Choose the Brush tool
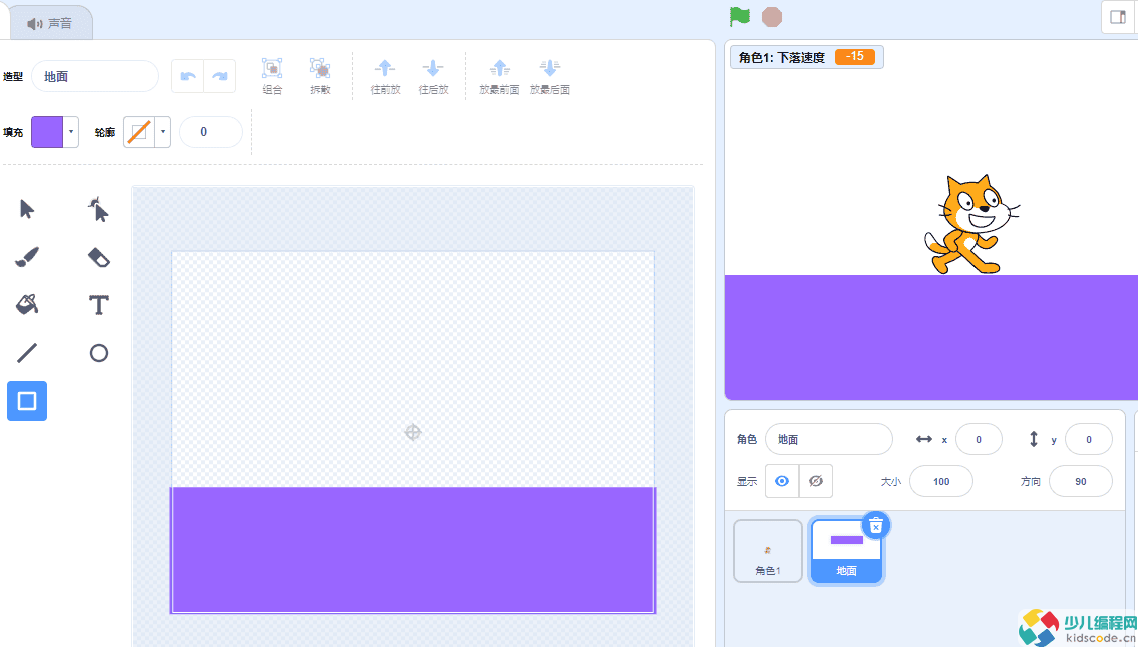This screenshot has width=1138, height=647. (x=27, y=257)
